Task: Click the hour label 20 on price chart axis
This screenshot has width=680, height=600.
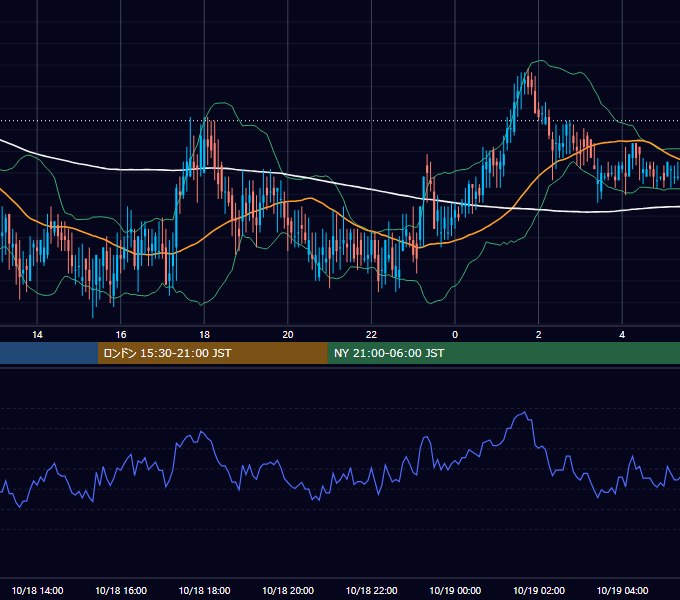Action: pos(288,335)
